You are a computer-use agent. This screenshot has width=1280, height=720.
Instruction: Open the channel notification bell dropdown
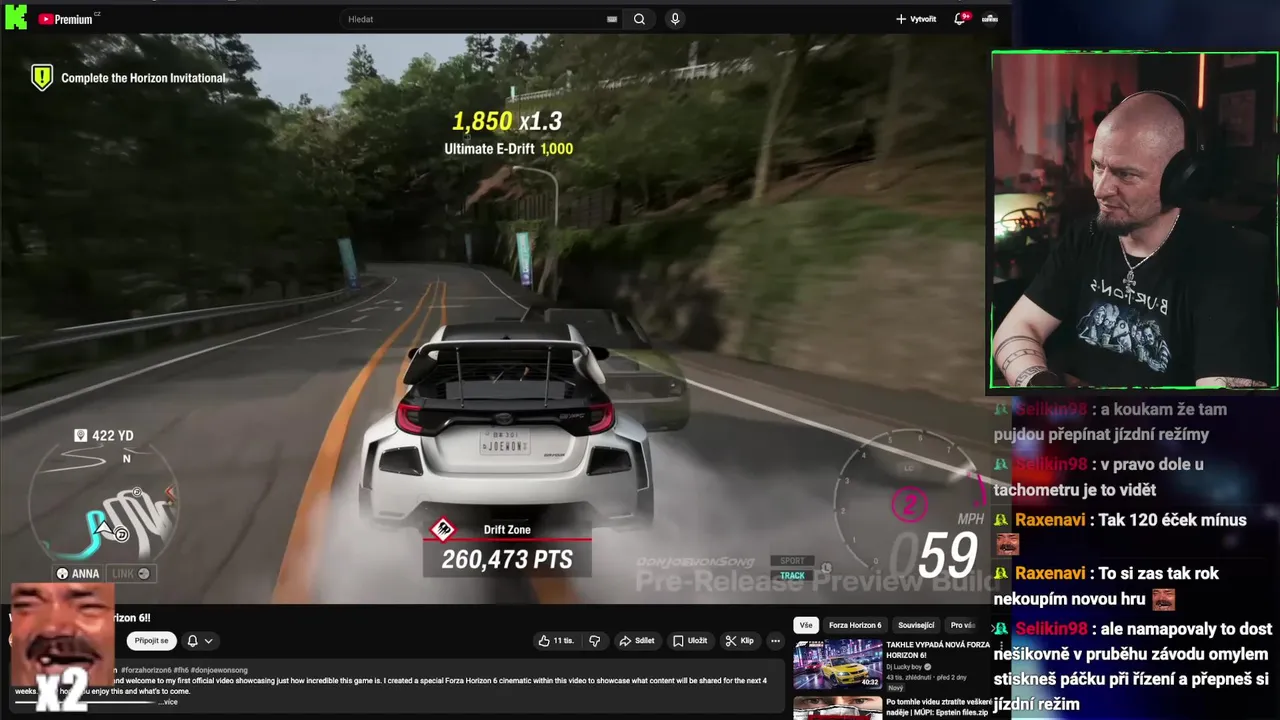click(x=199, y=641)
